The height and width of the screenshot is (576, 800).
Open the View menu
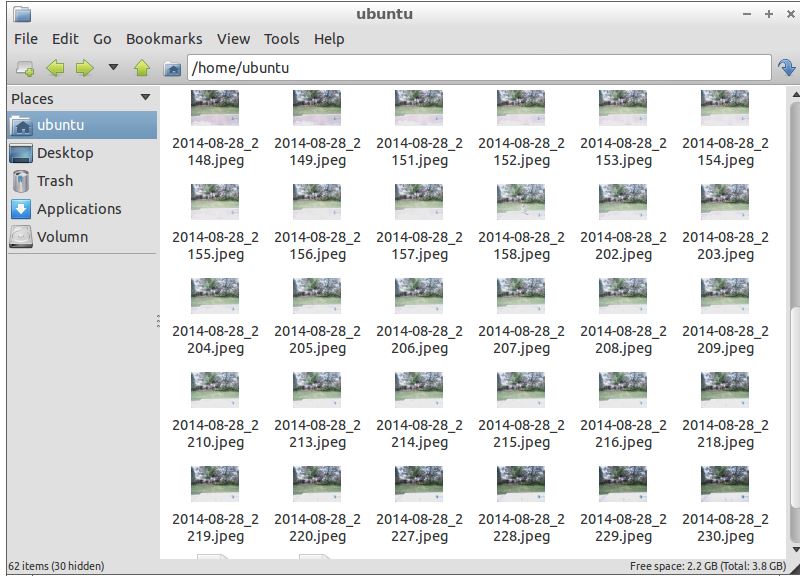[x=233, y=39]
